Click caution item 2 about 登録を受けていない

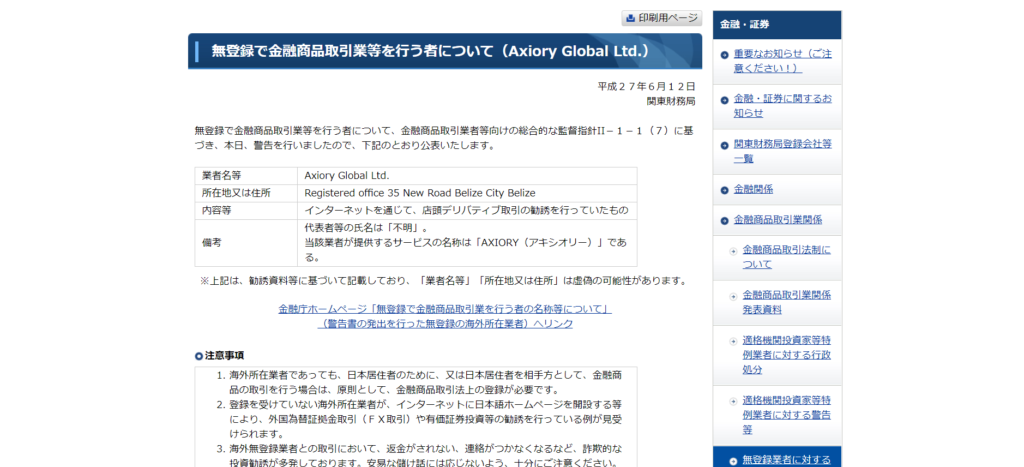point(425,419)
